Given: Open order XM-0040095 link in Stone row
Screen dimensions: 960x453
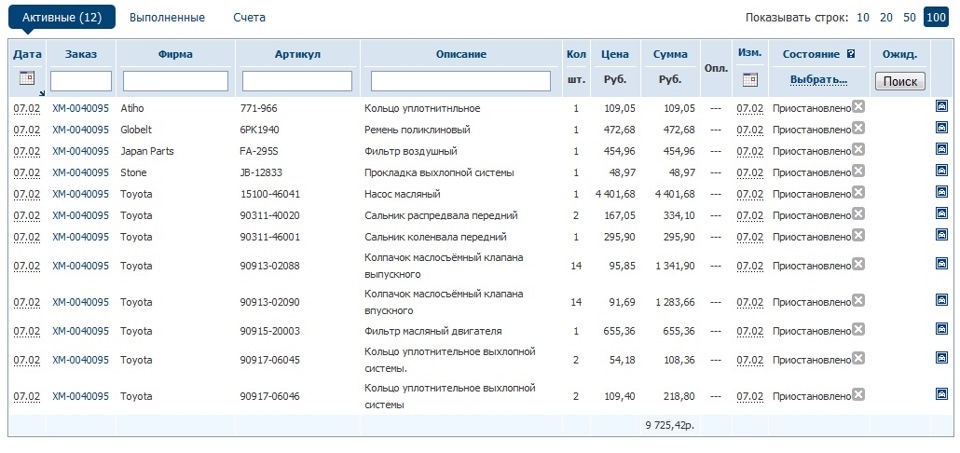Looking at the screenshot, I should click(81, 173).
